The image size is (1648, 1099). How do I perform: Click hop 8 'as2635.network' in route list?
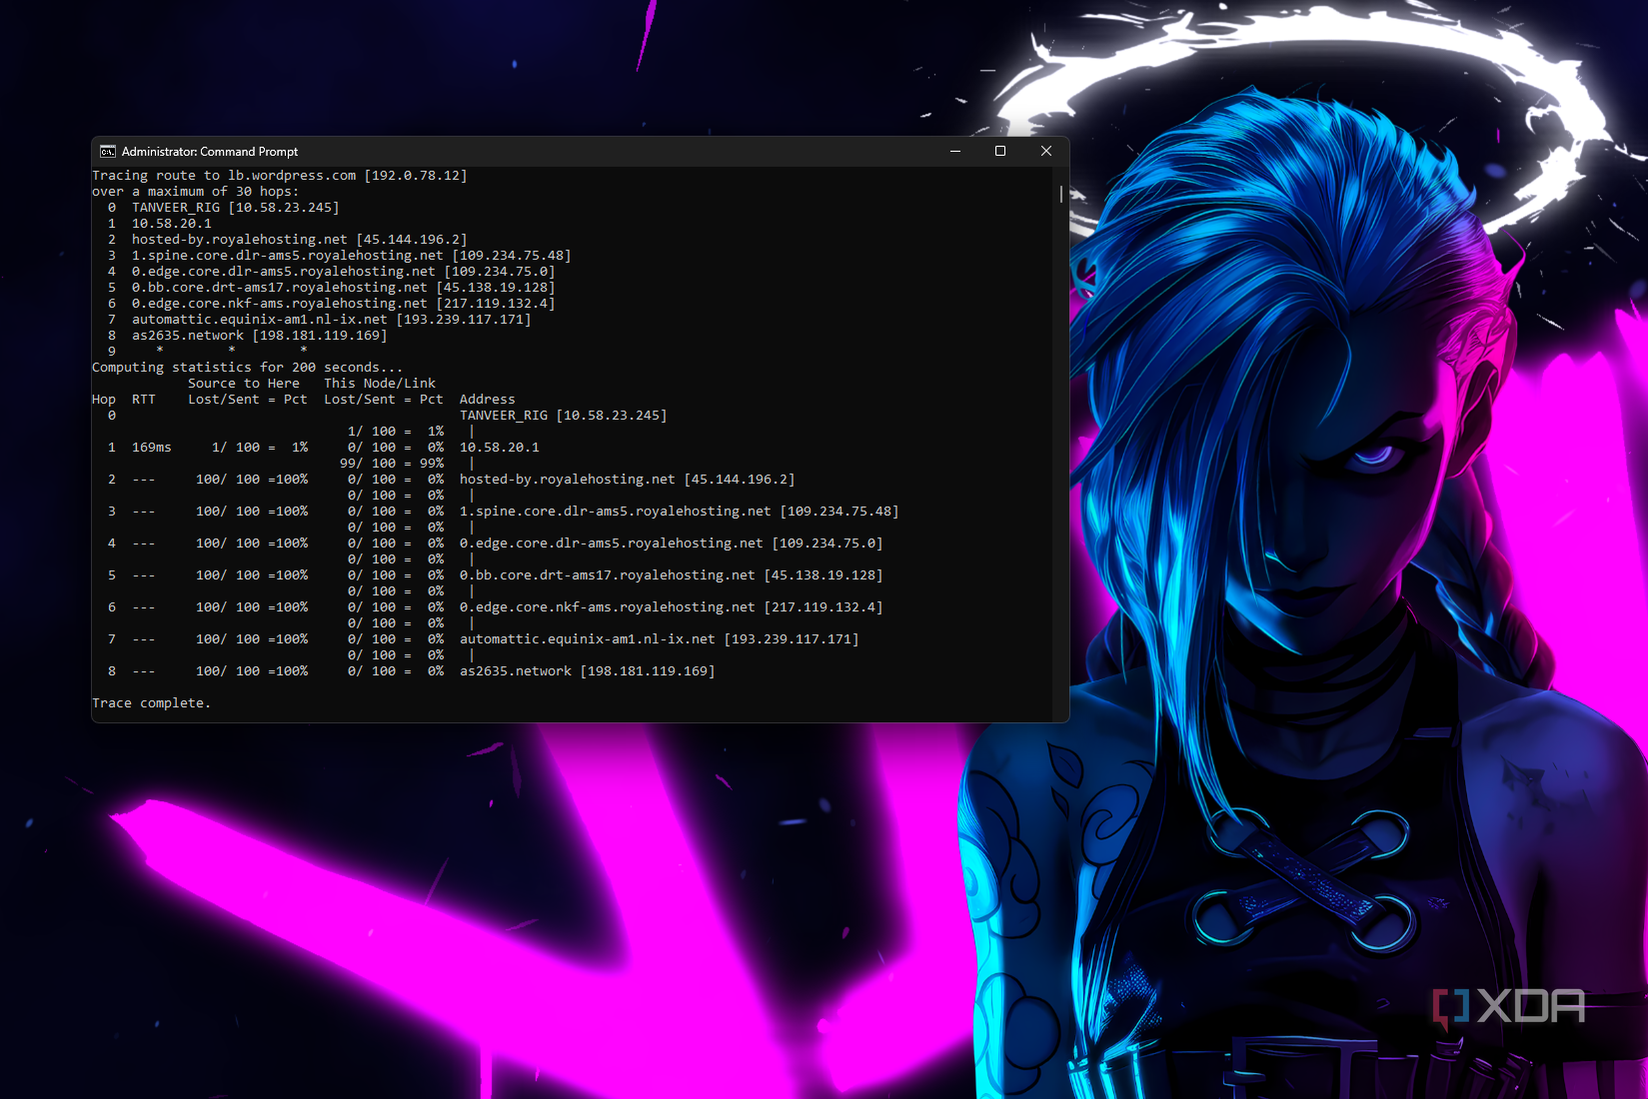pyautogui.click(x=260, y=336)
